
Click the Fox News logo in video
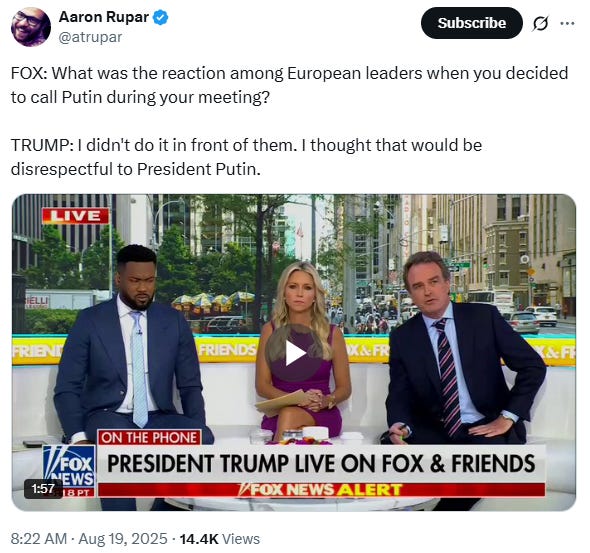coord(69,471)
